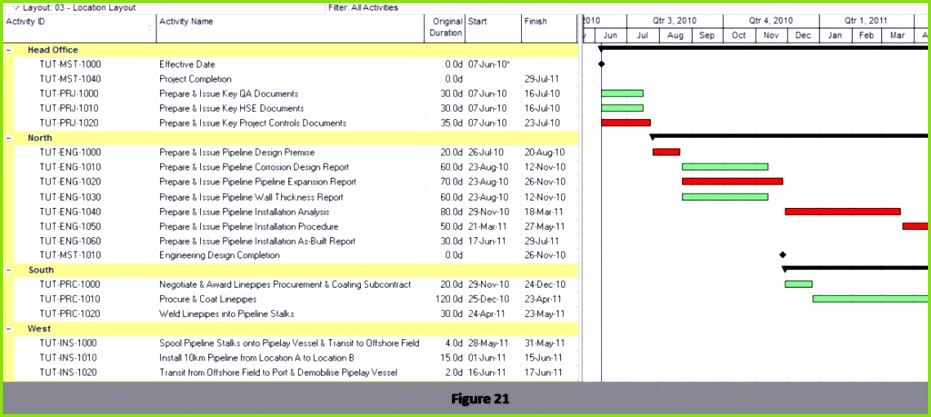The image size is (931, 417).
Task: Click the Engineering Design Completion milestone diamond
Action: 783,255
